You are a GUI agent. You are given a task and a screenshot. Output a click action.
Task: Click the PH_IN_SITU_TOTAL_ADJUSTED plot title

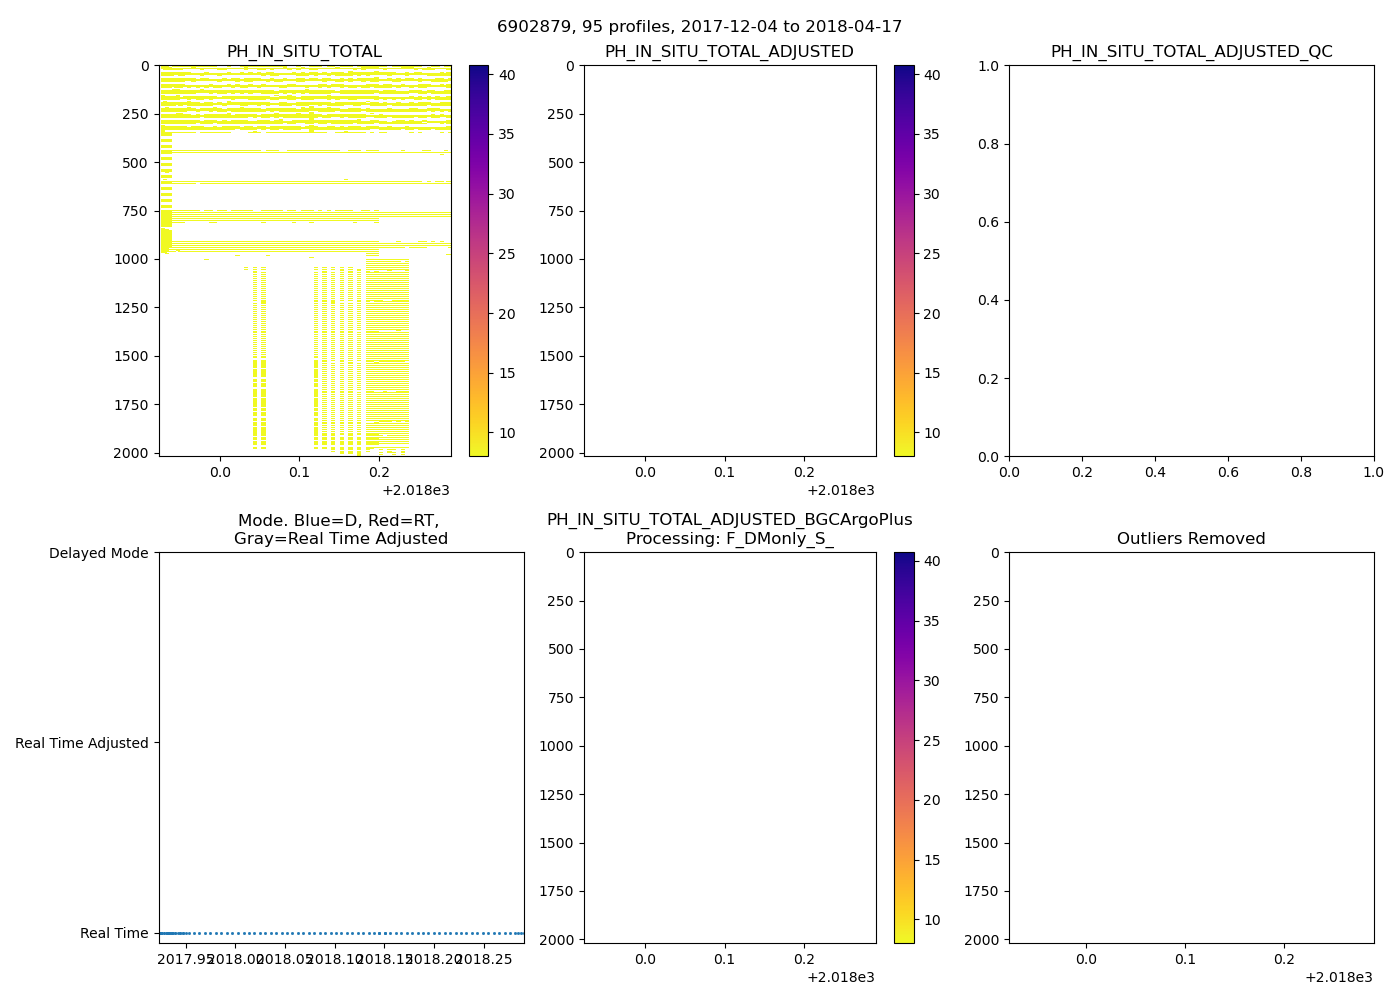pyautogui.click(x=729, y=52)
